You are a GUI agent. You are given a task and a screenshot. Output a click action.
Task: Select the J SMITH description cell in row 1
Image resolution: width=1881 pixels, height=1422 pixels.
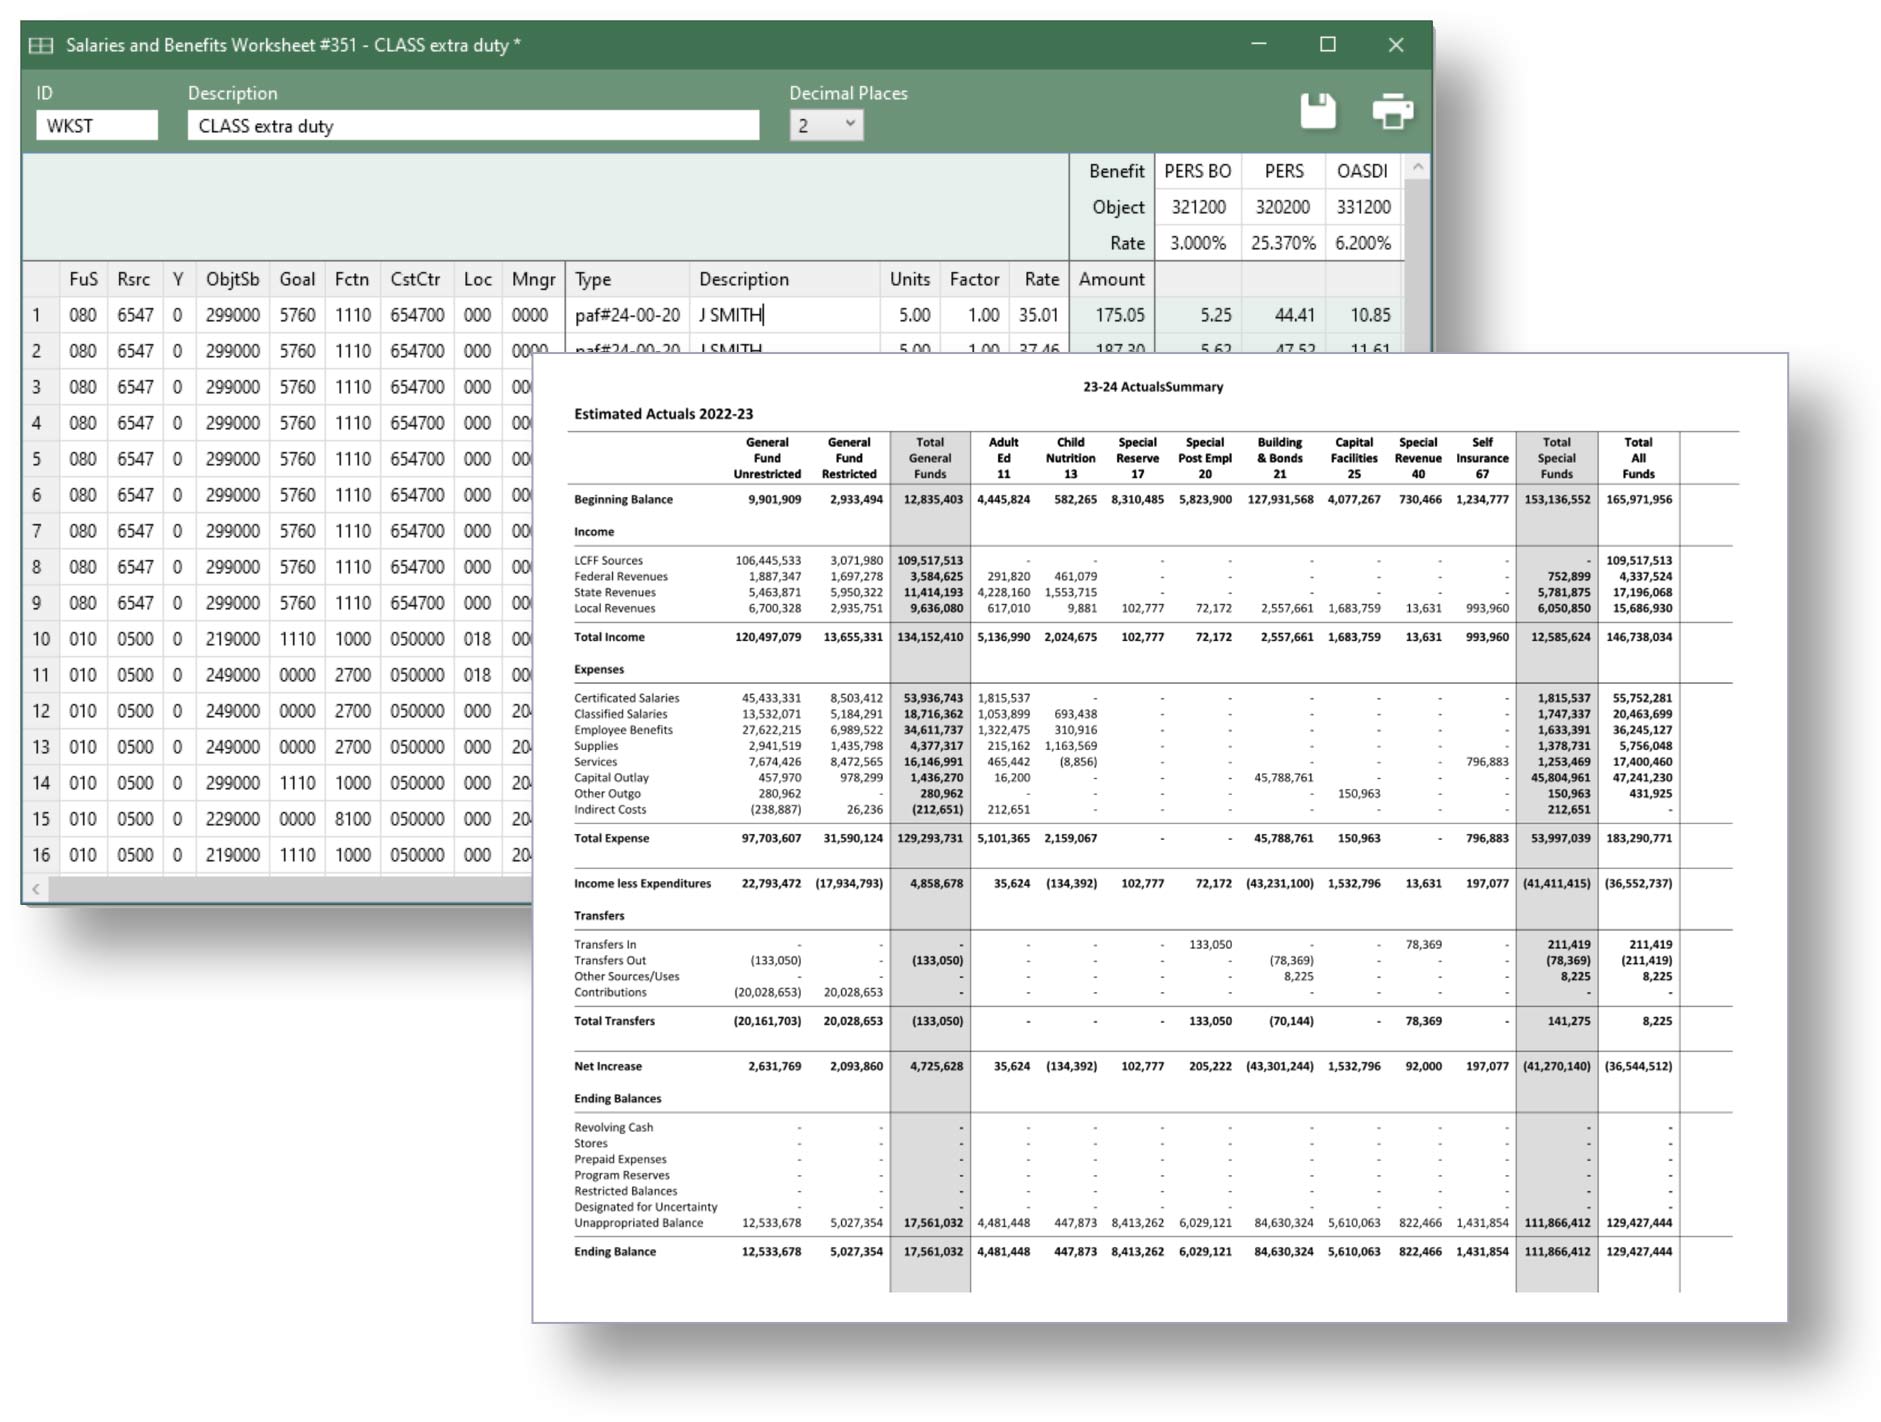point(784,315)
